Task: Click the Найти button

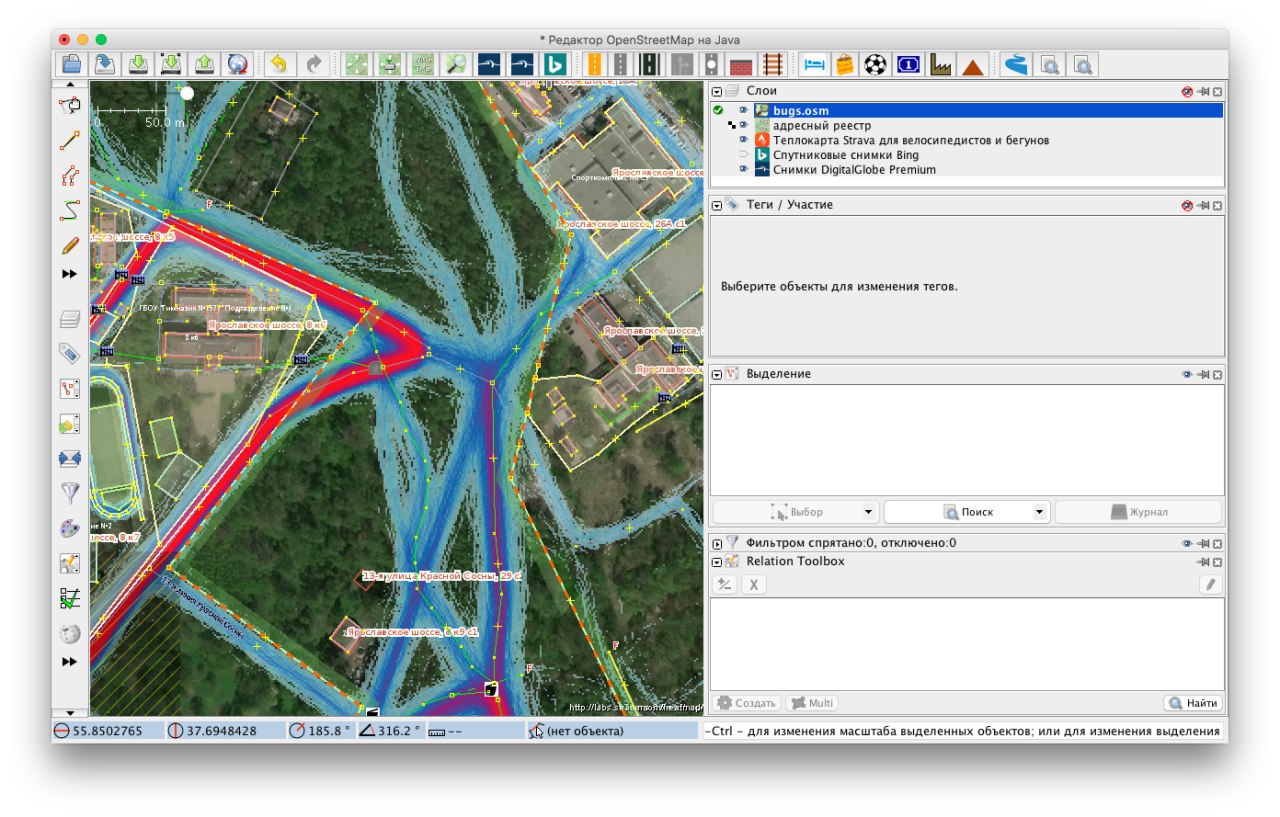Action: pos(1193,703)
